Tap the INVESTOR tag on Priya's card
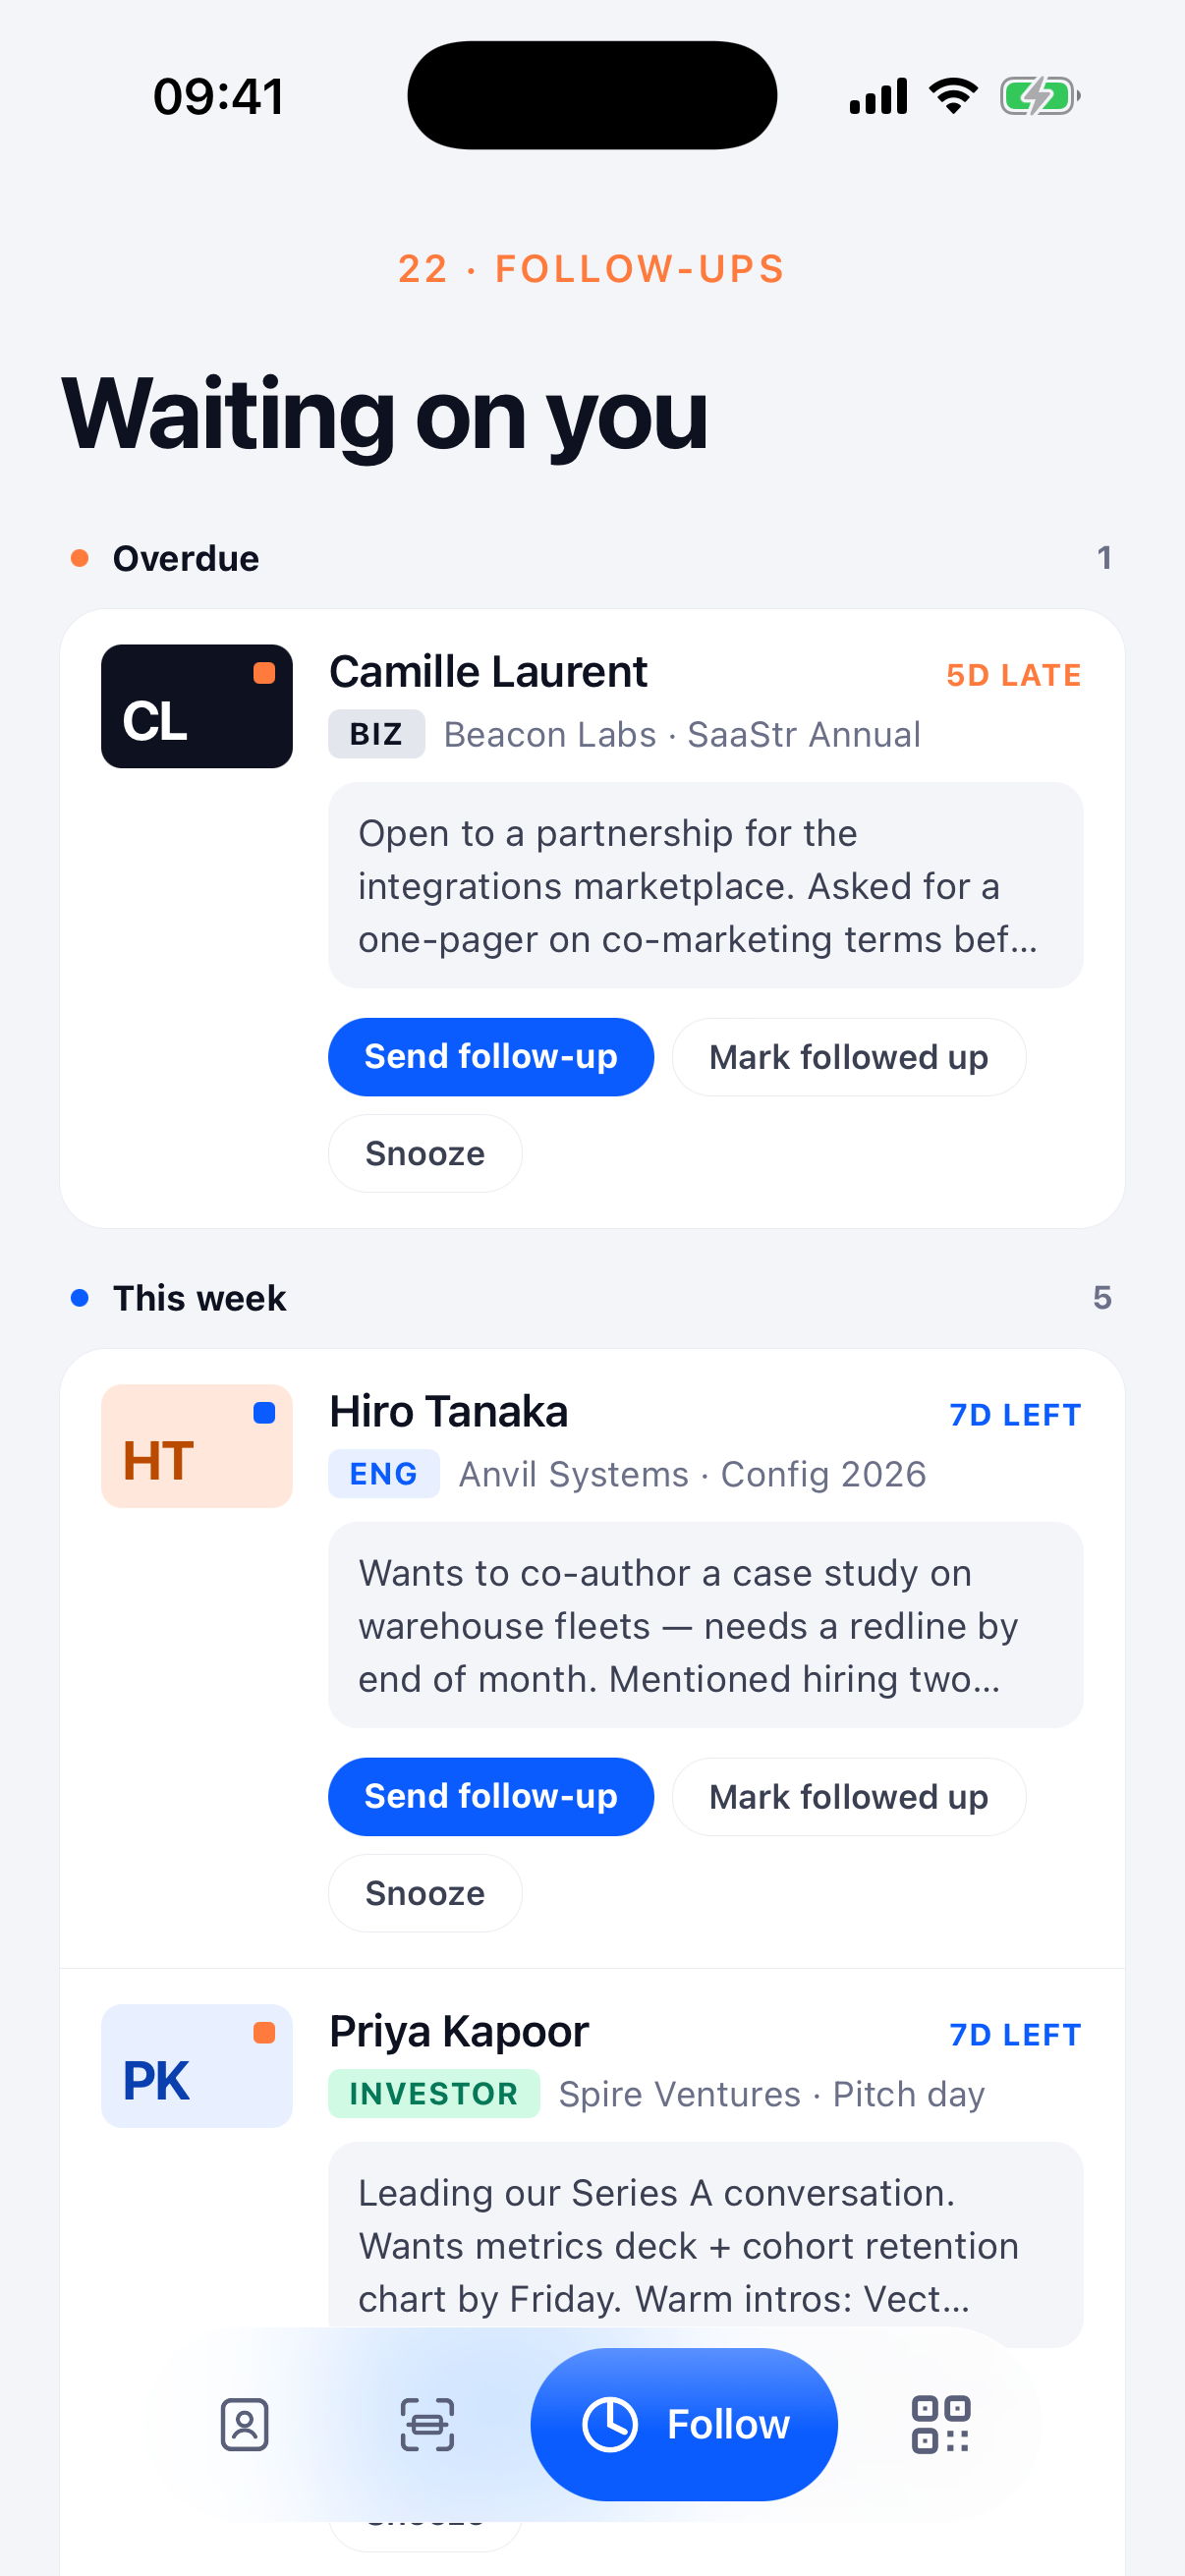The image size is (1185, 2576). pyautogui.click(x=434, y=2094)
